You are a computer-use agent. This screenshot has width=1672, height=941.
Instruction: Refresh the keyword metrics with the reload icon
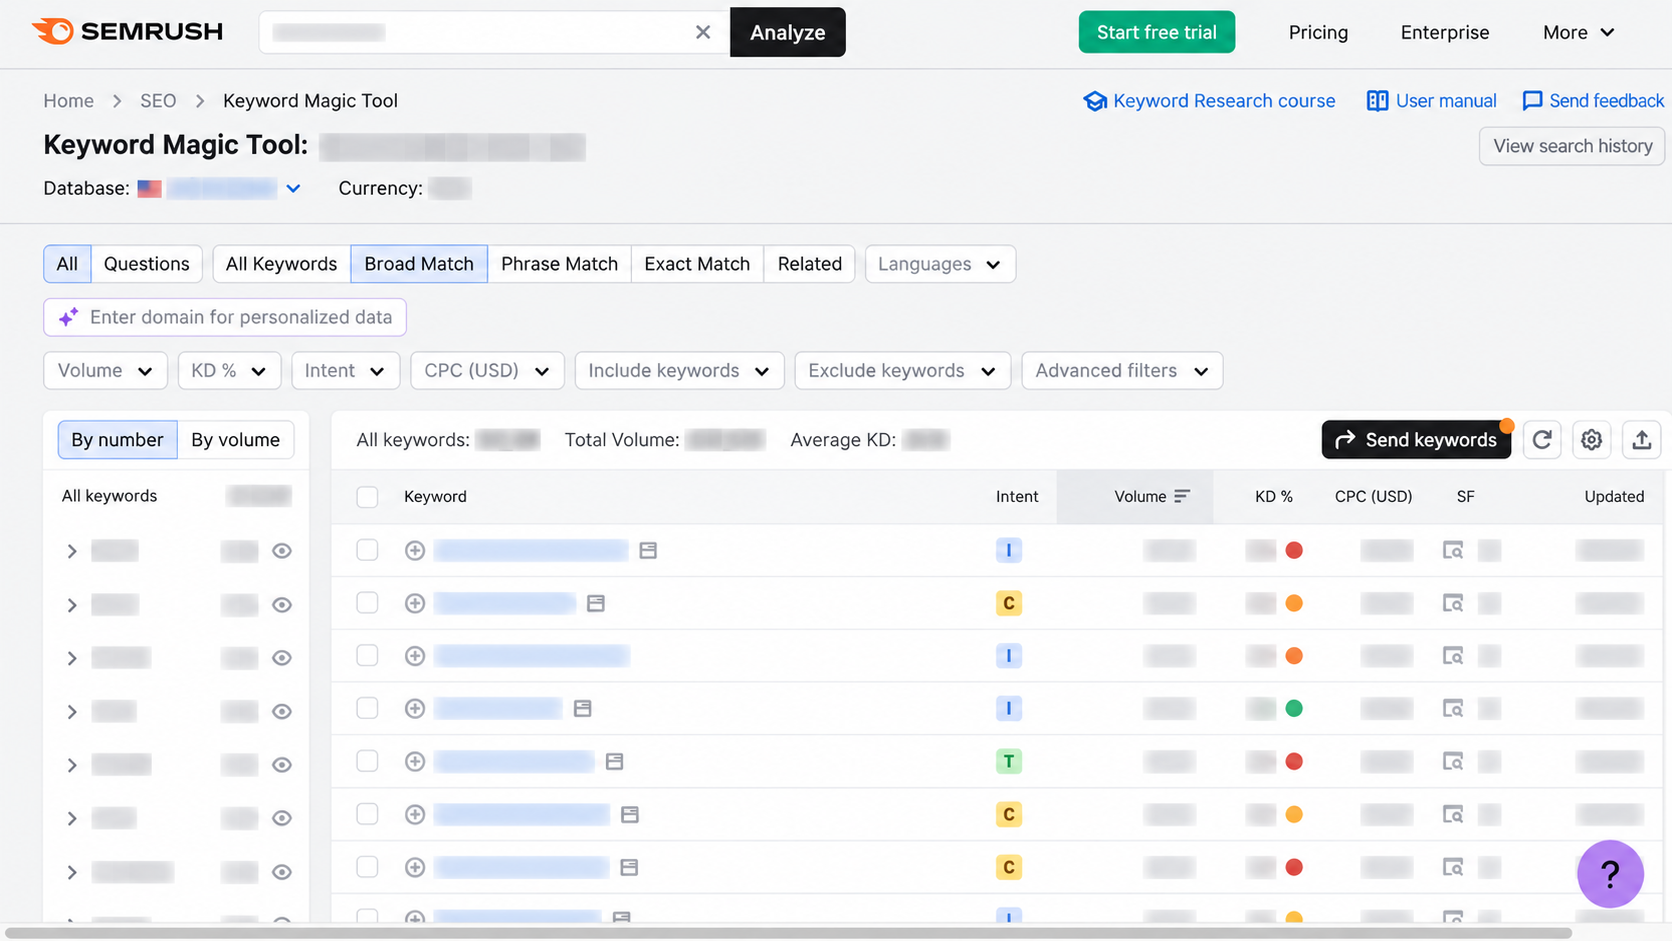click(1542, 440)
